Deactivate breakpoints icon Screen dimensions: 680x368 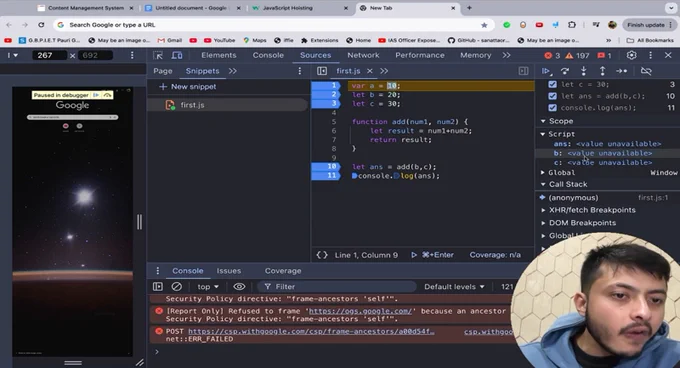coord(646,71)
